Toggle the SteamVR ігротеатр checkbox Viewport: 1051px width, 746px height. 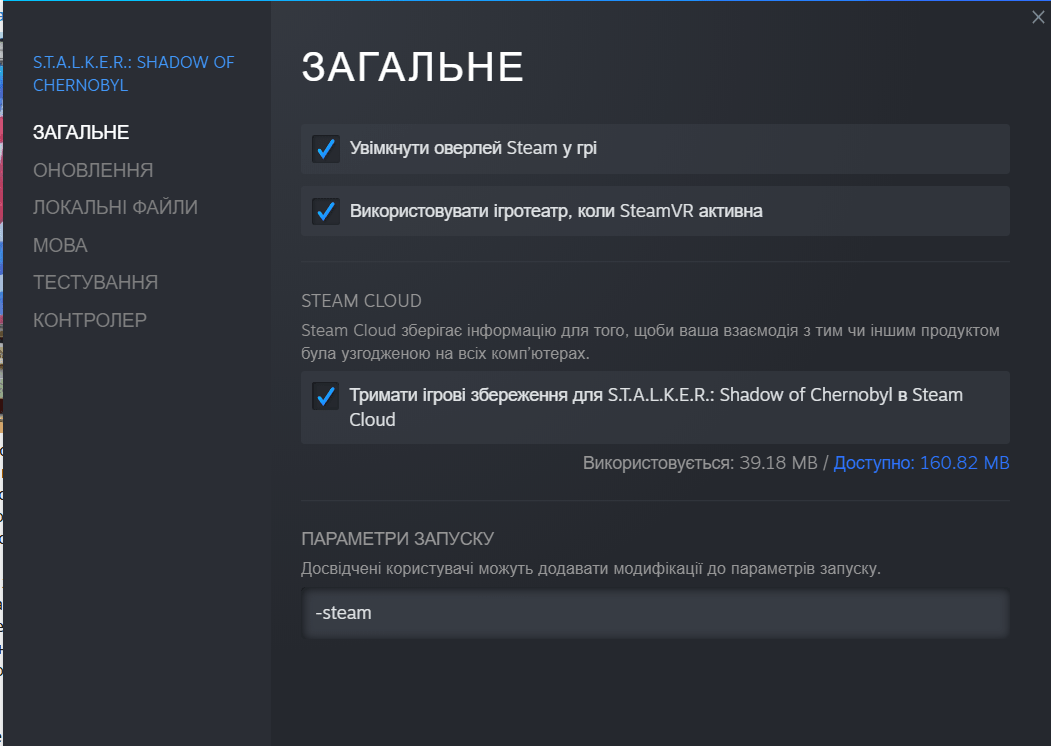tap(326, 211)
